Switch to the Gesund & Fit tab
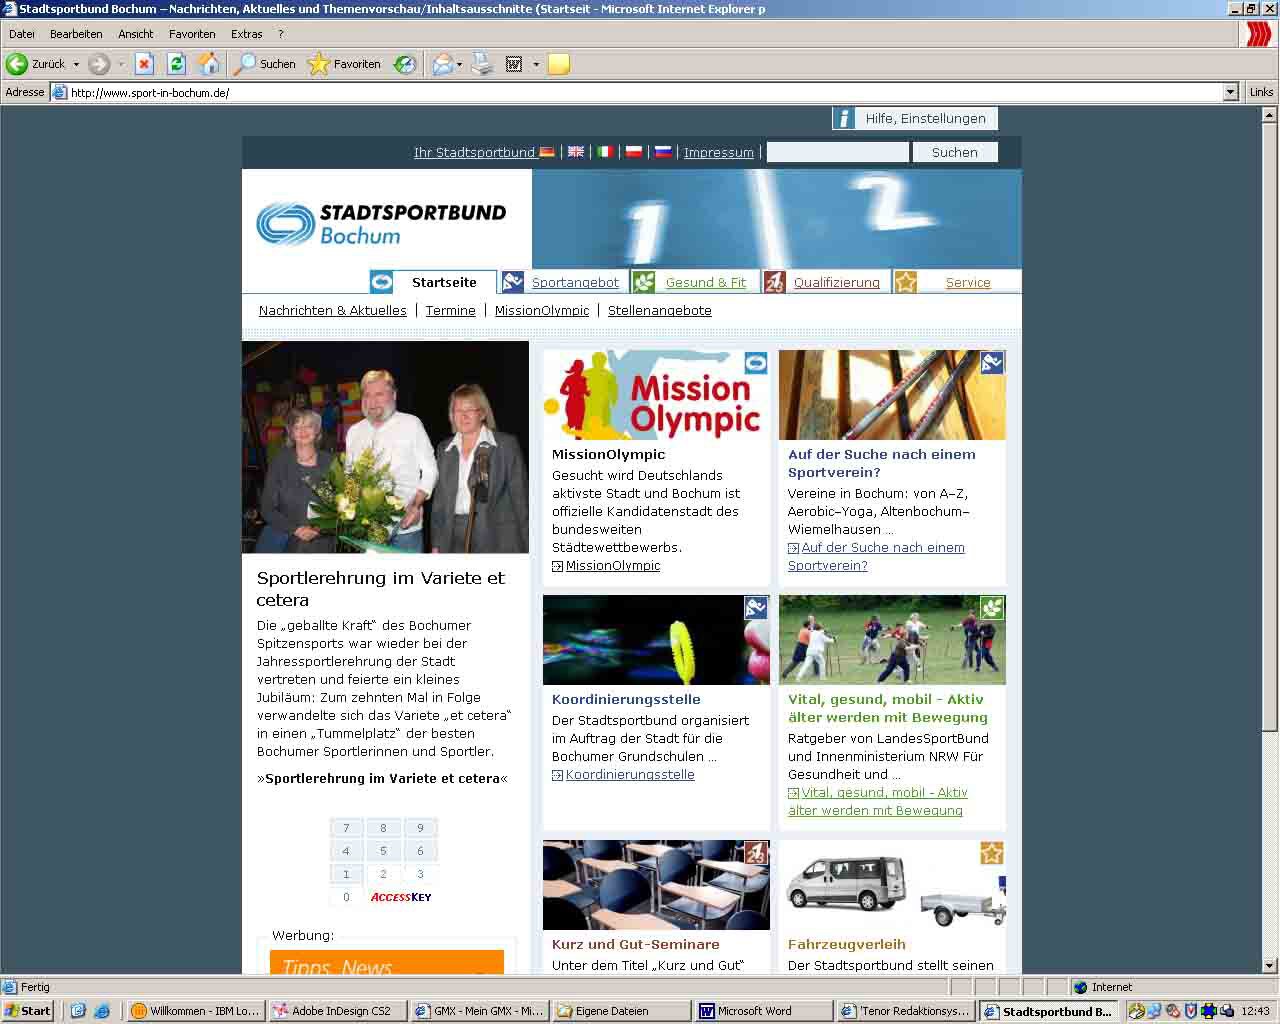 click(x=706, y=283)
